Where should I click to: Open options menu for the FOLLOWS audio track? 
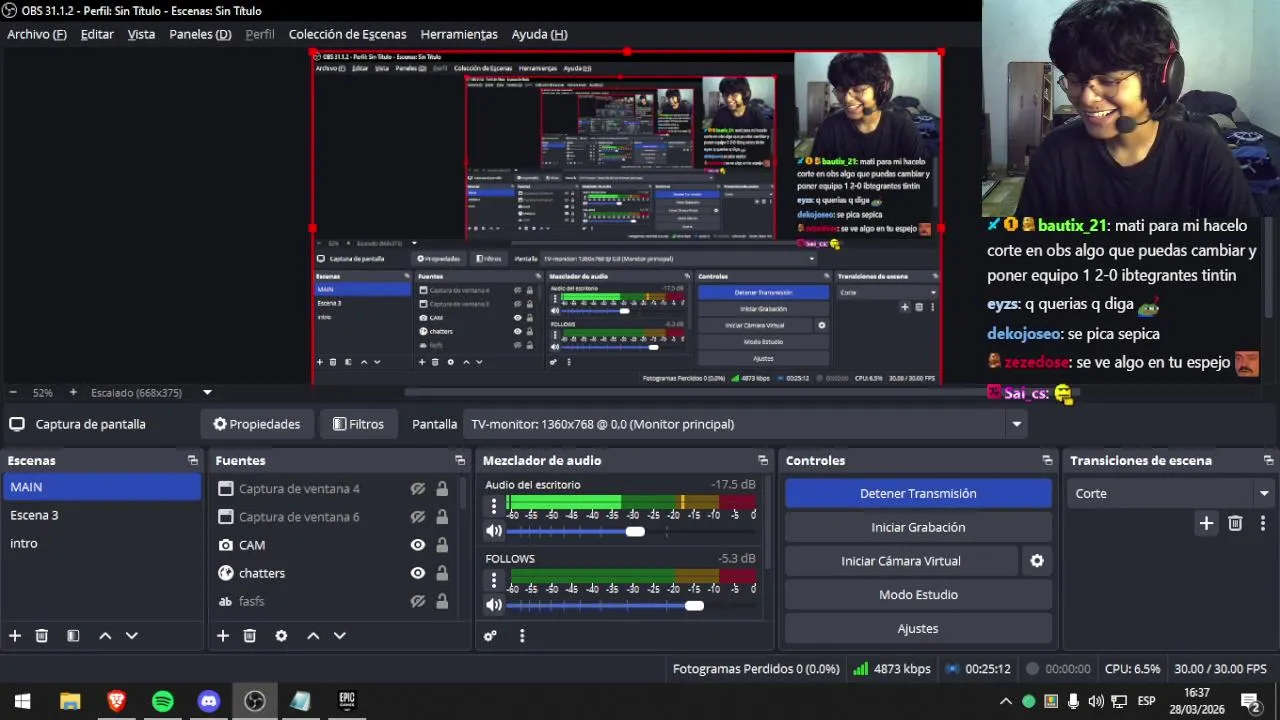pos(493,581)
